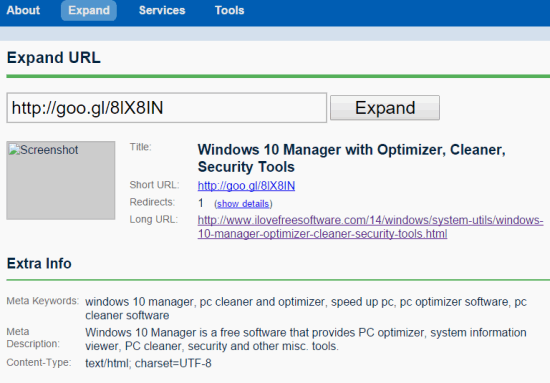Open the short URL goo.gl/8lX8IN link
Image resolution: width=550 pixels, height=383 pixels.
point(246,186)
